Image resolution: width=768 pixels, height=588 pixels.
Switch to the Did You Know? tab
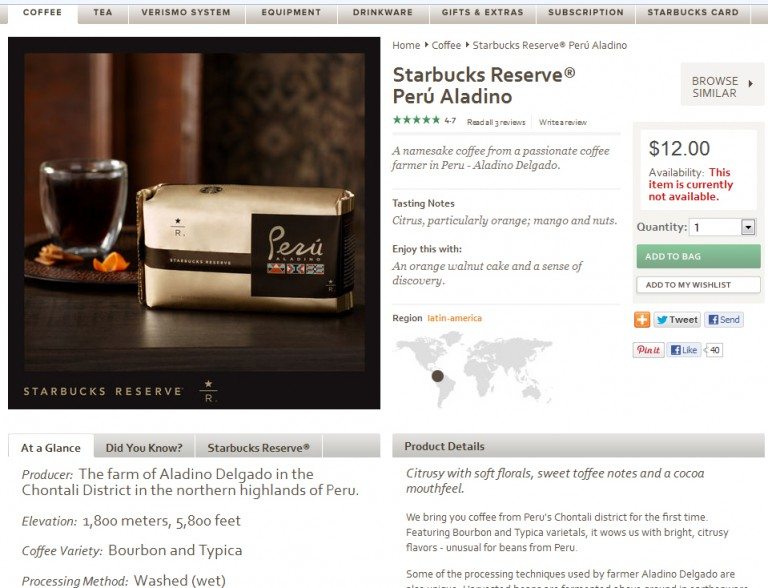click(144, 447)
